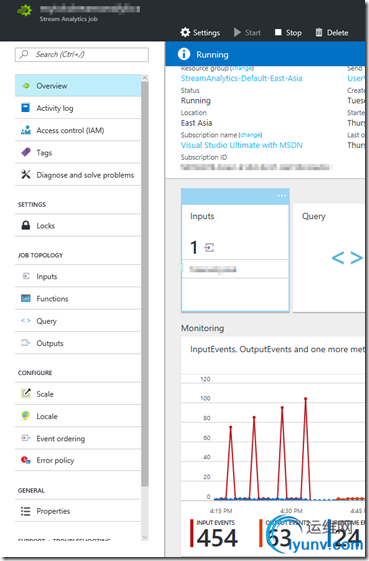
Task: Open Settings gear in the top toolbar
Action: tap(200, 33)
